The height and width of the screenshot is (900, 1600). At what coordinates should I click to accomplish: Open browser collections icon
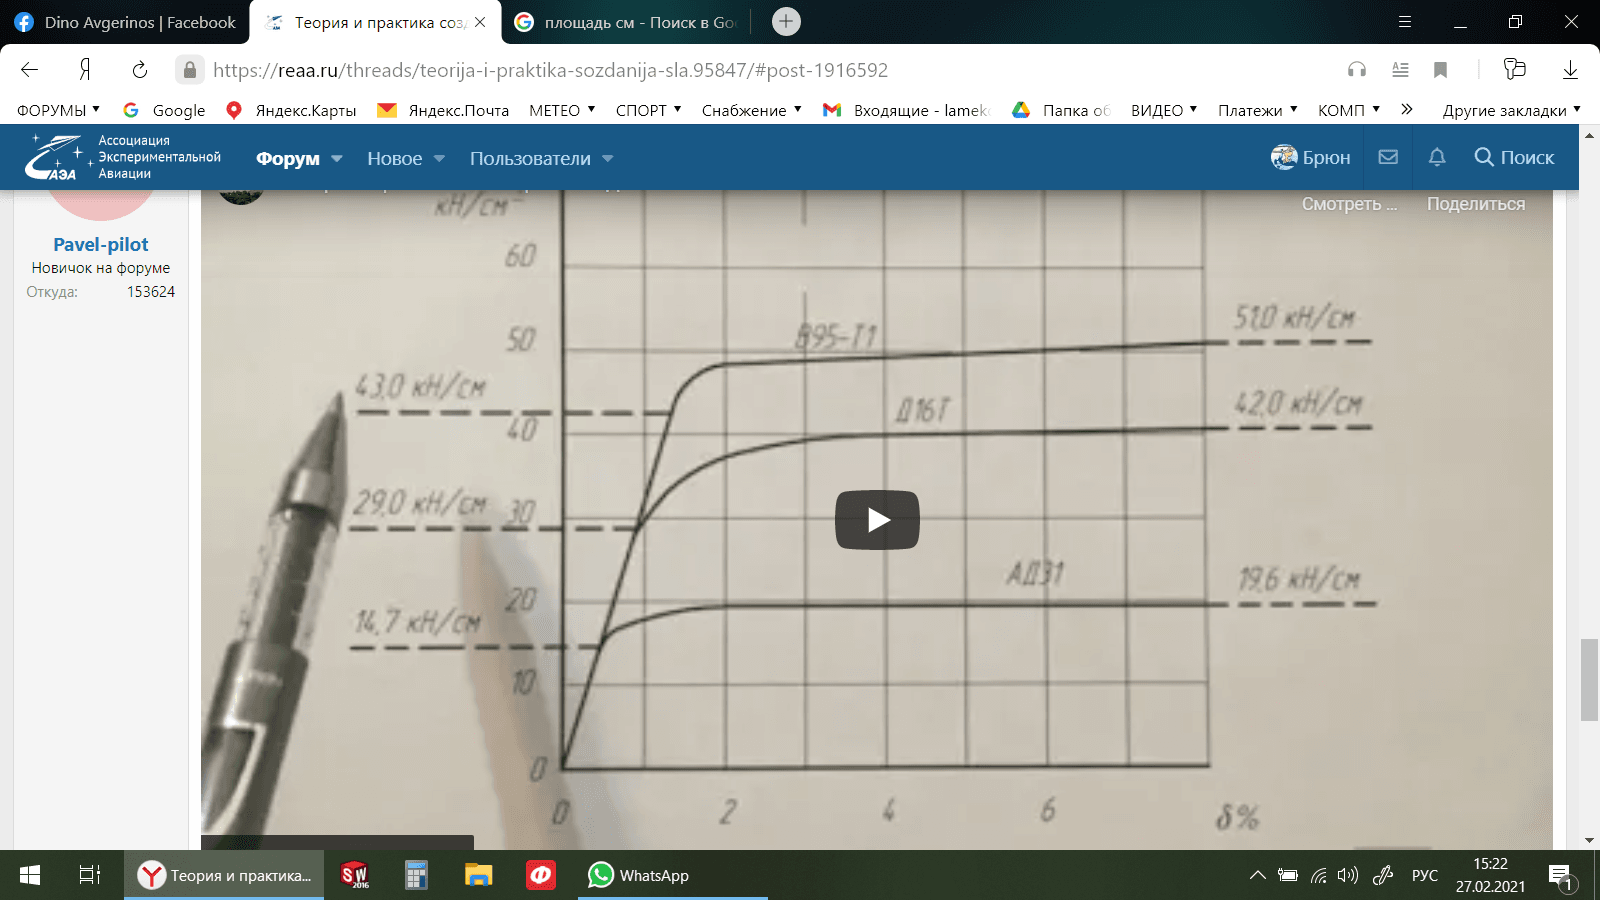(x=1515, y=69)
